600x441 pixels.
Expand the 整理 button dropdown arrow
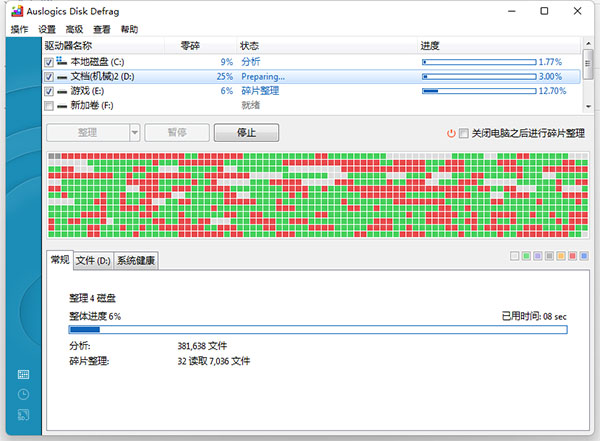click(134, 132)
